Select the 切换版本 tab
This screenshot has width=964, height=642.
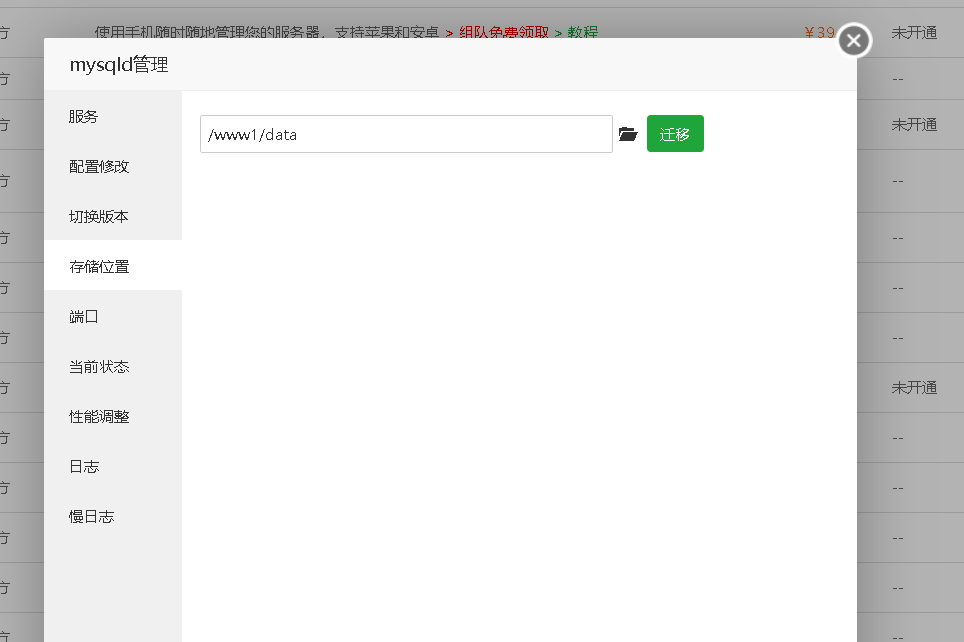coord(113,216)
